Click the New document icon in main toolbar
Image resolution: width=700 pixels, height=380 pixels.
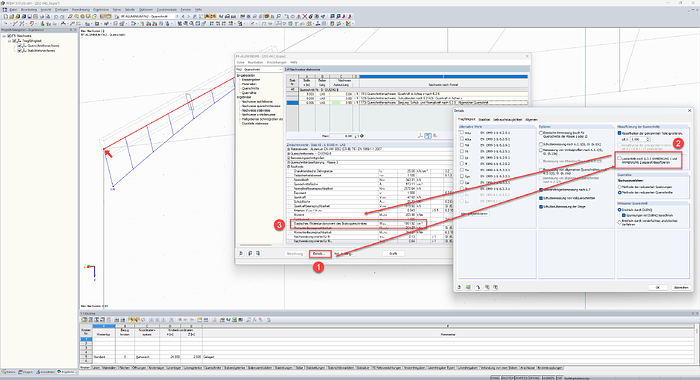click(5, 17)
